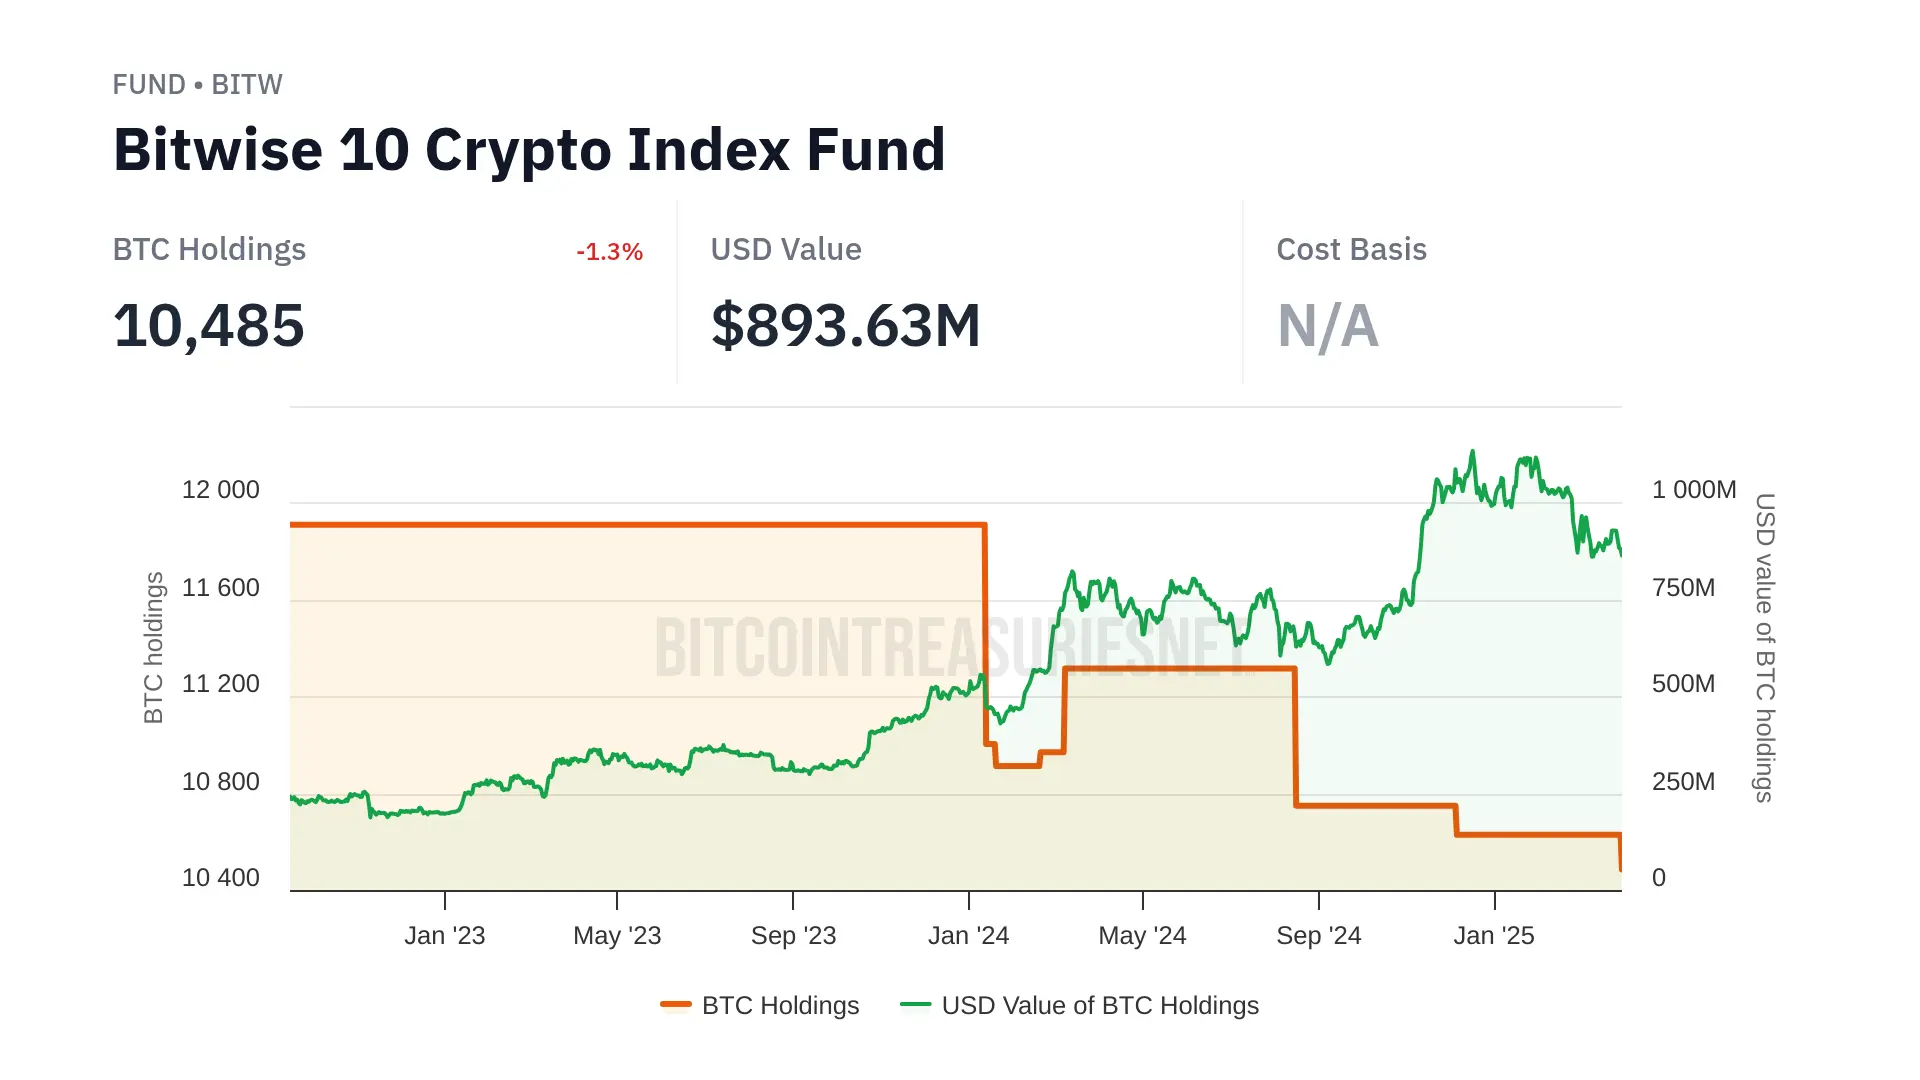This screenshot has height=1080, width=1920.
Task: Click the Jan '25 axis label
Action: pos(1493,936)
